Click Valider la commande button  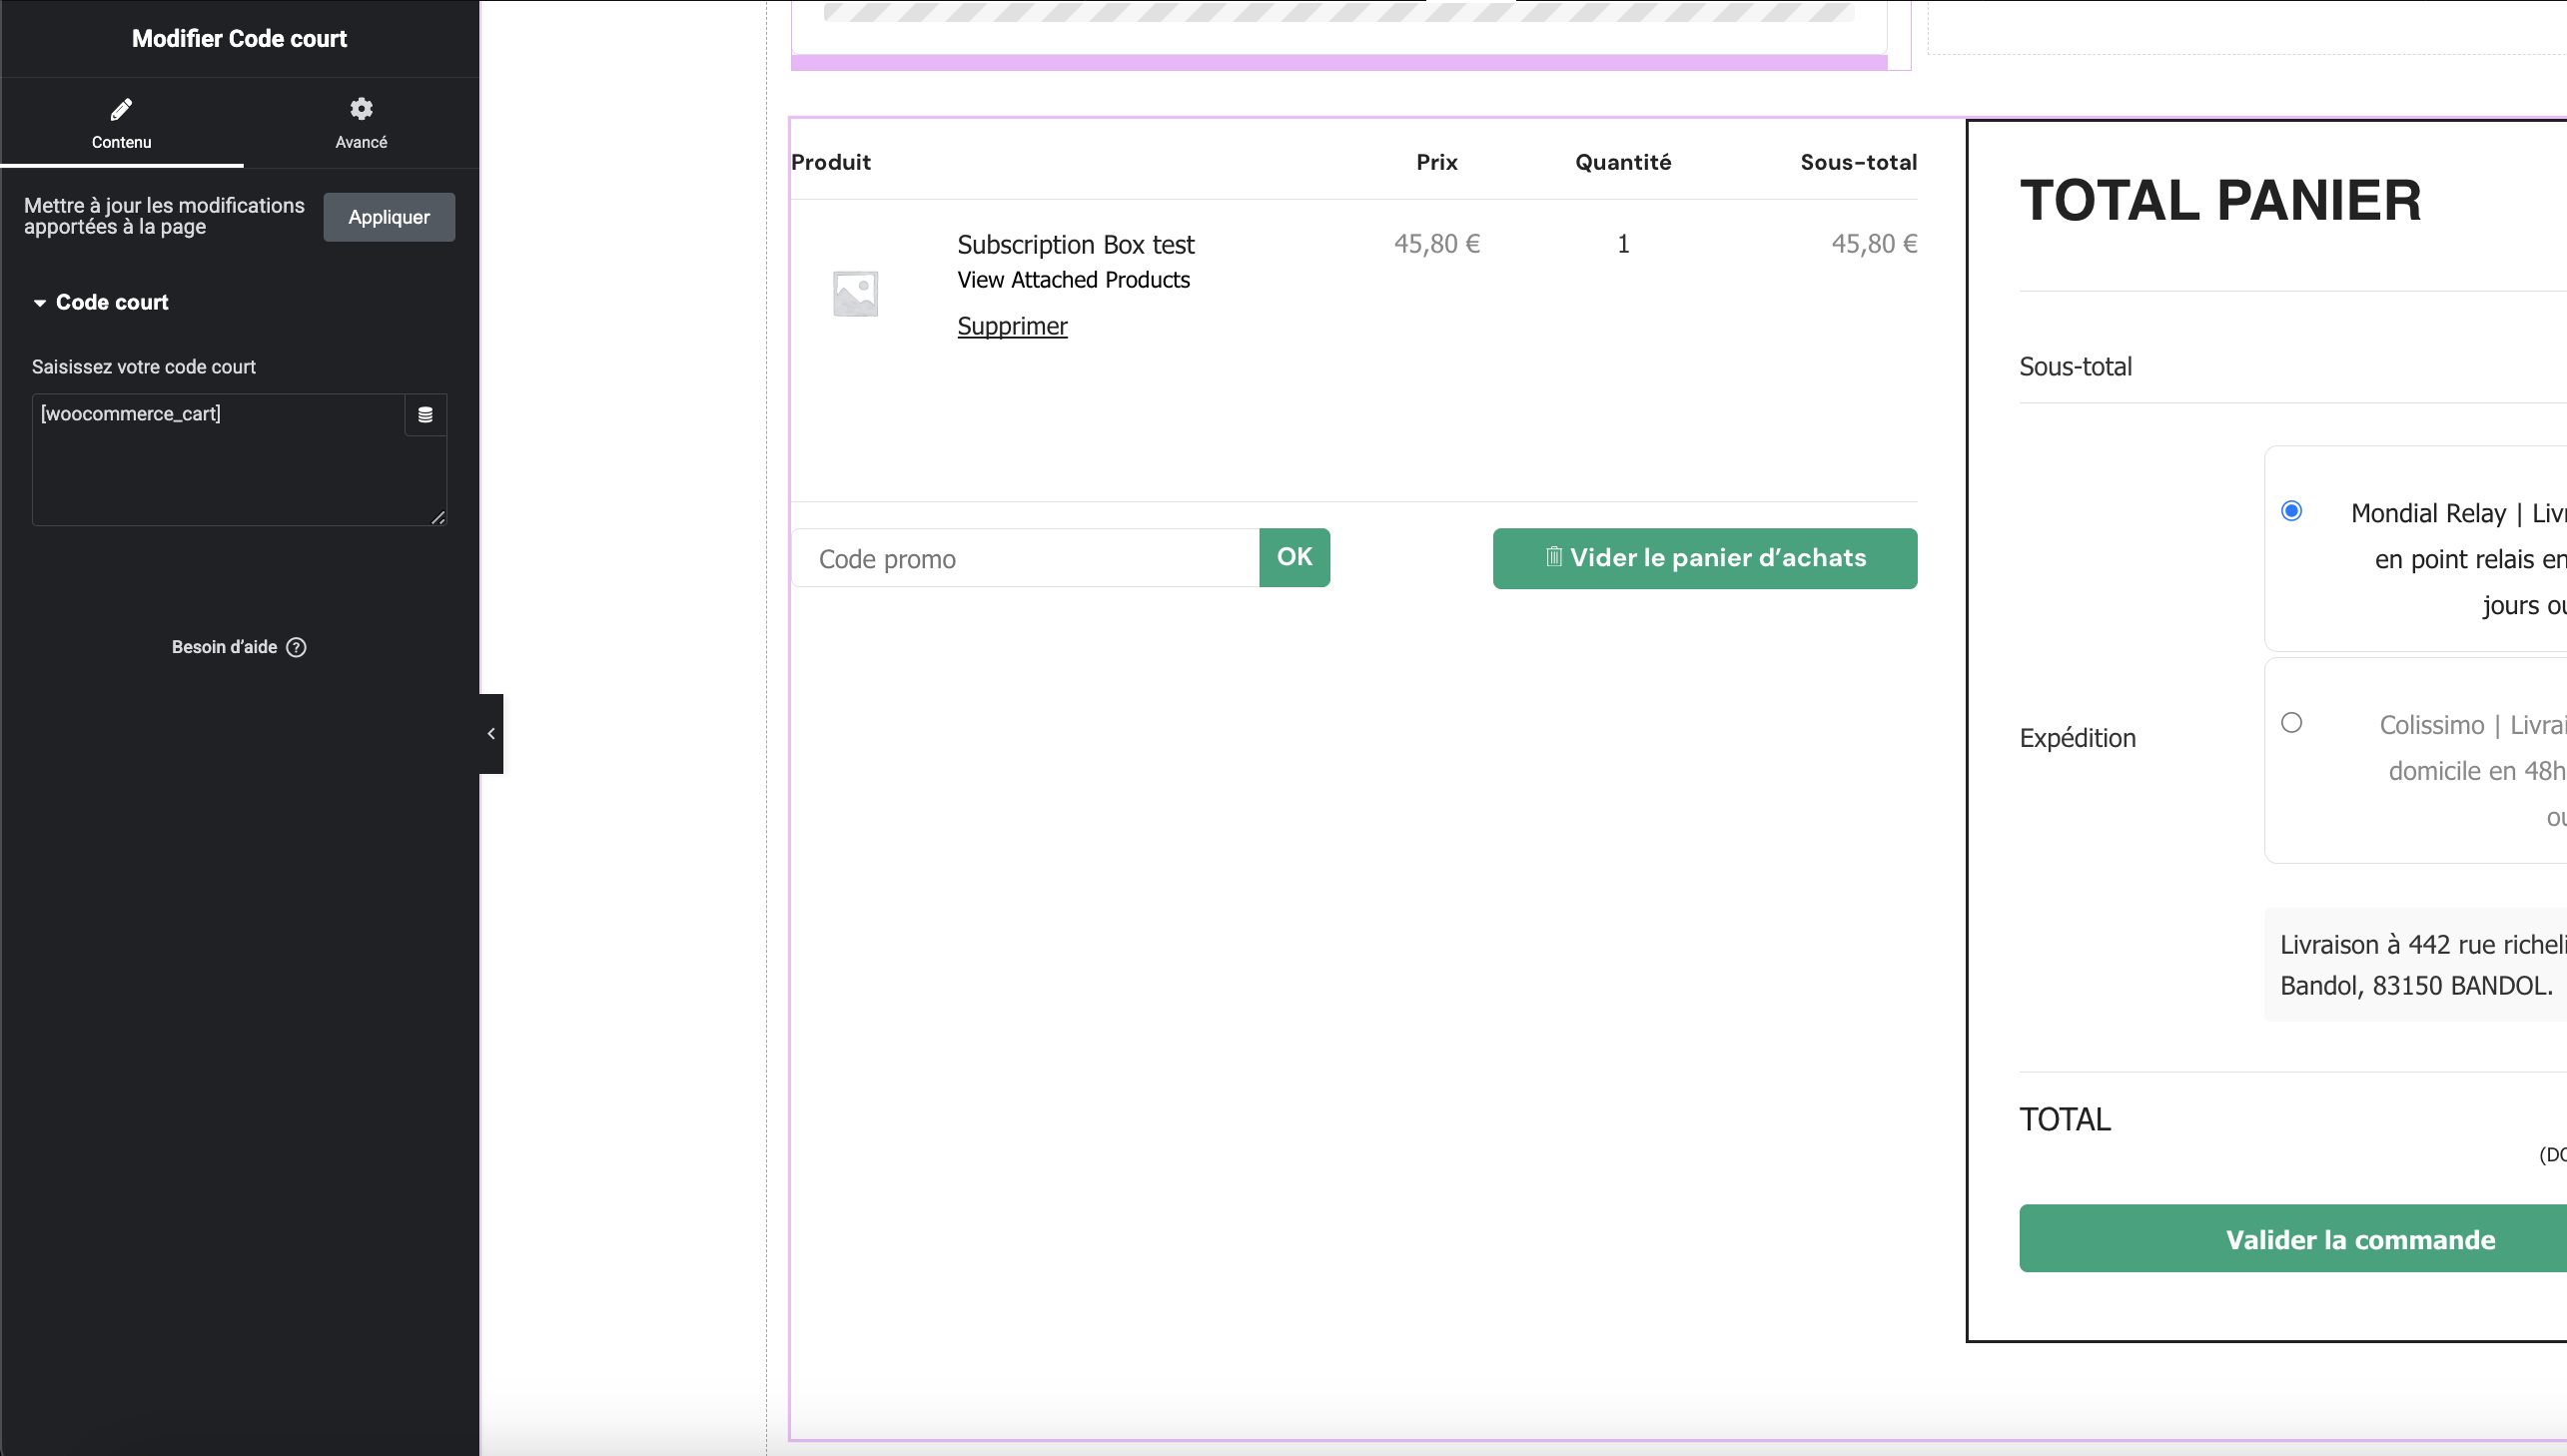[x=2293, y=1238]
